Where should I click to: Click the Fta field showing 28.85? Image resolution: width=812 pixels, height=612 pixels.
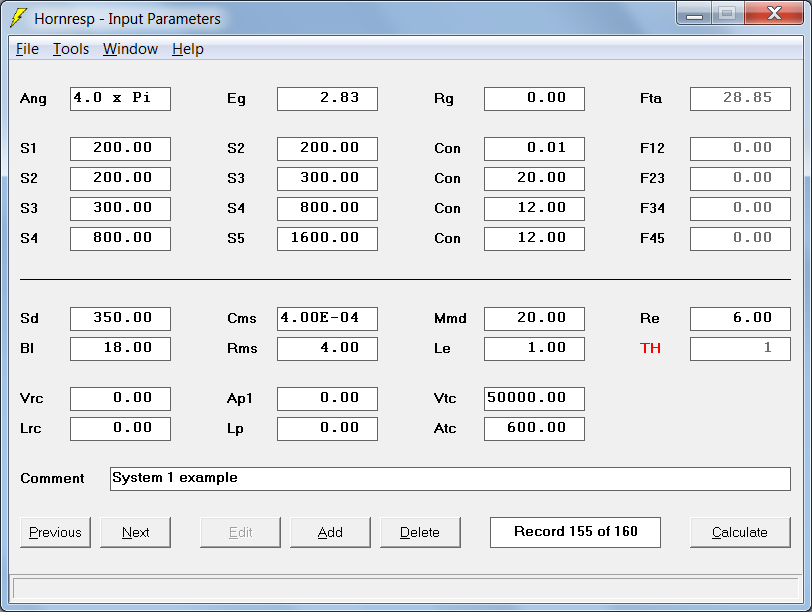[x=741, y=99]
